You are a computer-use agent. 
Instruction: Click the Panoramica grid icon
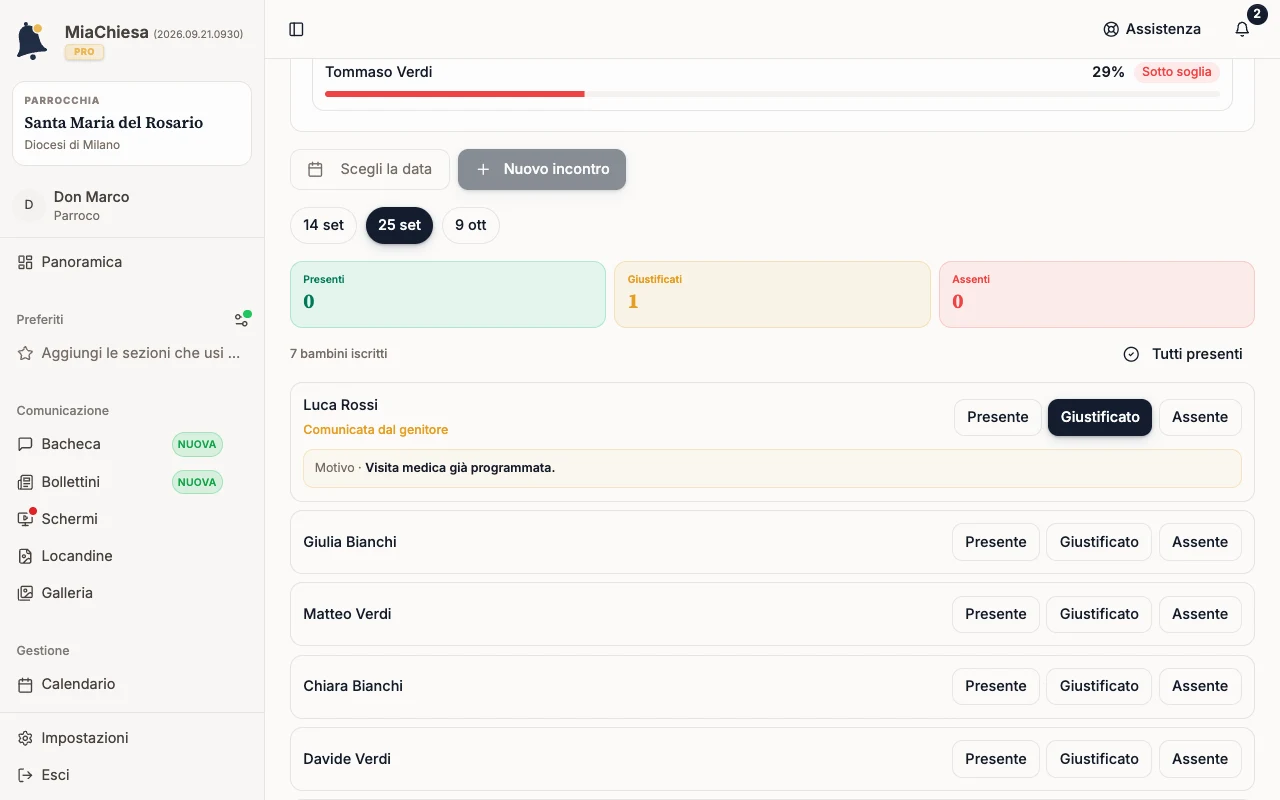[x=25, y=262]
